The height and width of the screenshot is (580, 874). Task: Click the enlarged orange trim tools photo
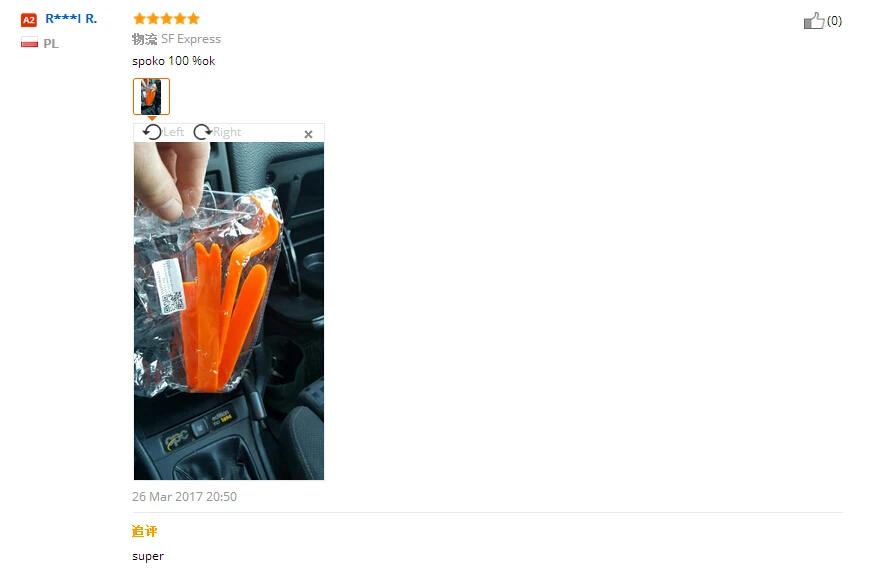point(229,311)
